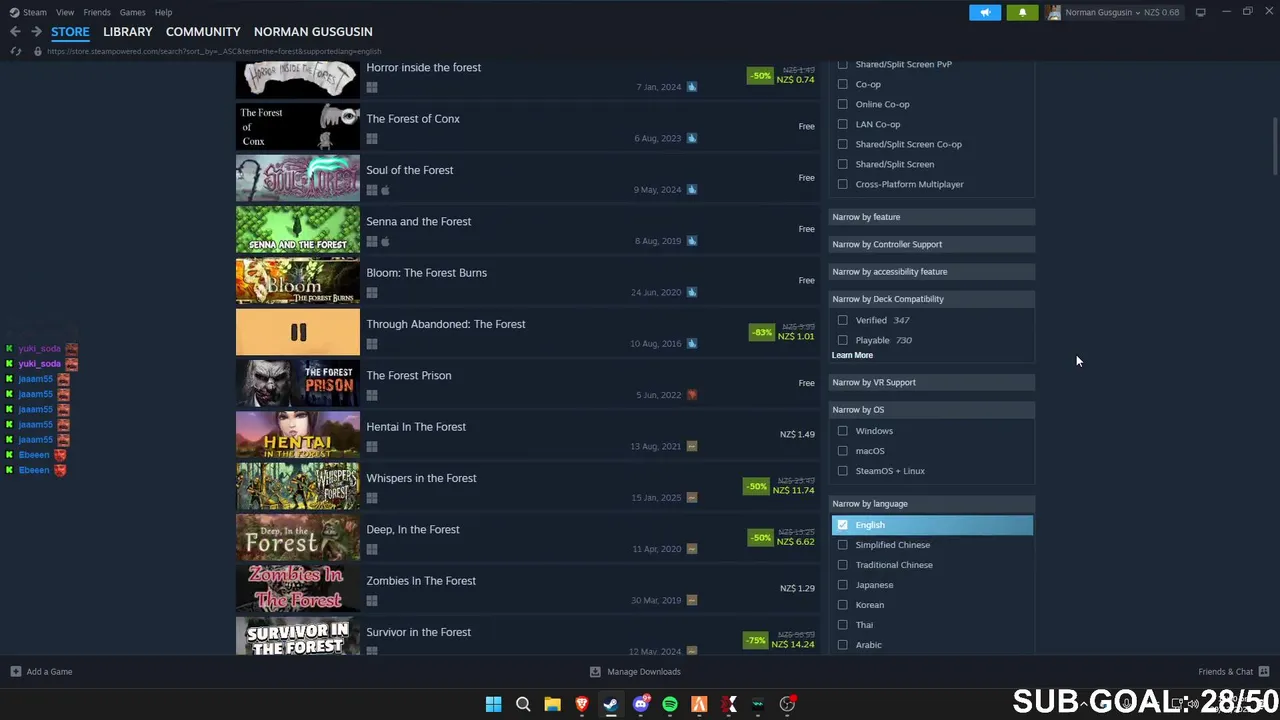Enable the Verified Deck compatibility filter
The height and width of the screenshot is (720, 1280).
click(x=842, y=320)
